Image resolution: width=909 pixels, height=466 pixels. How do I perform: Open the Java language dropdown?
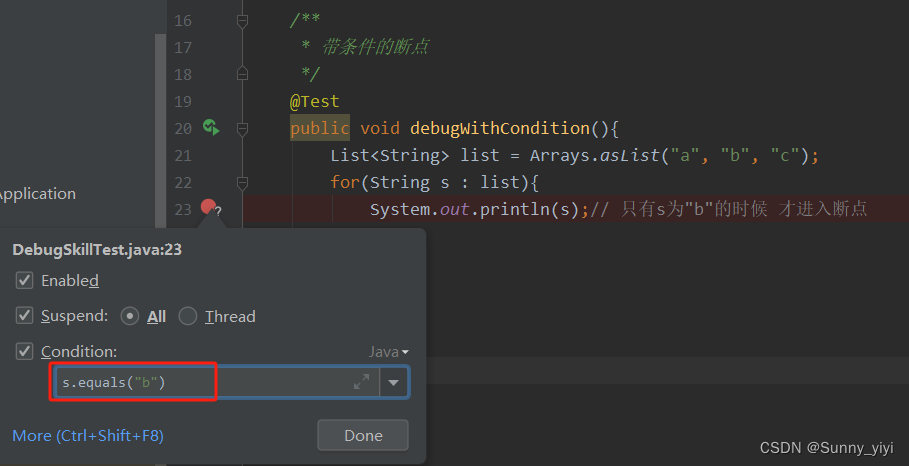point(388,352)
